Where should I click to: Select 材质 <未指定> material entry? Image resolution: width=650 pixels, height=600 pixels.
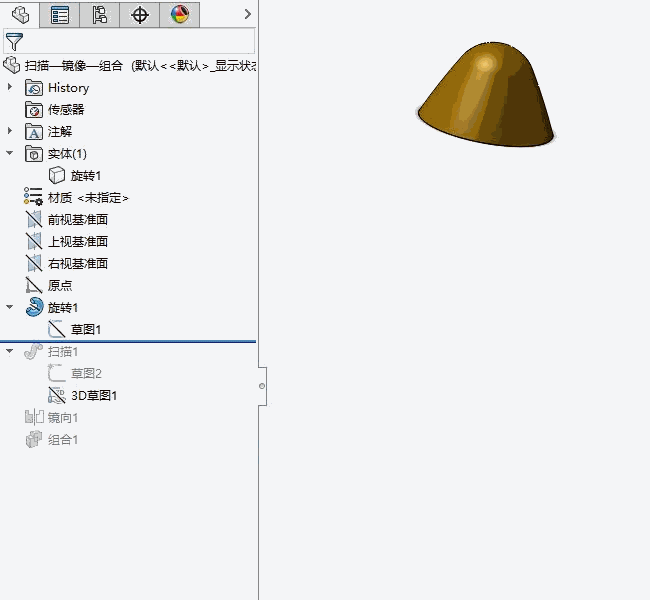point(88,198)
